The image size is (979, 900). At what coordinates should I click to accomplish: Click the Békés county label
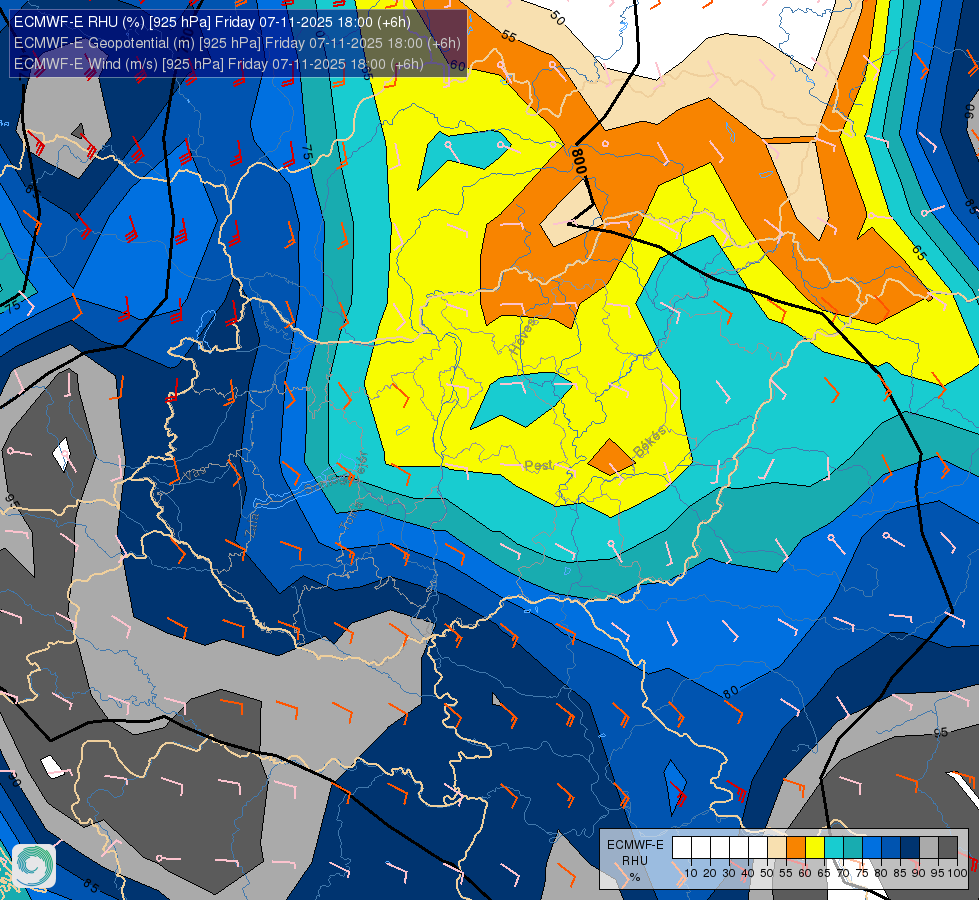click(650, 442)
